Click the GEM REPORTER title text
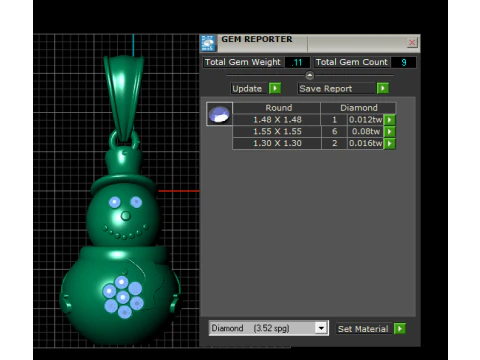 pyautogui.click(x=257, y=39)
